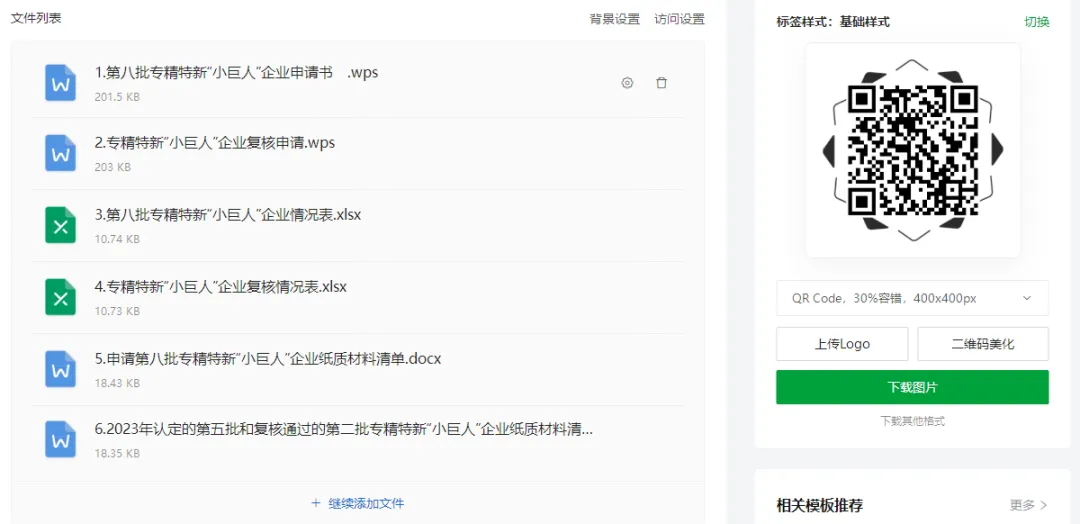Select file name 6.2023年认定的第五批和复核通过的第二批

344,430
